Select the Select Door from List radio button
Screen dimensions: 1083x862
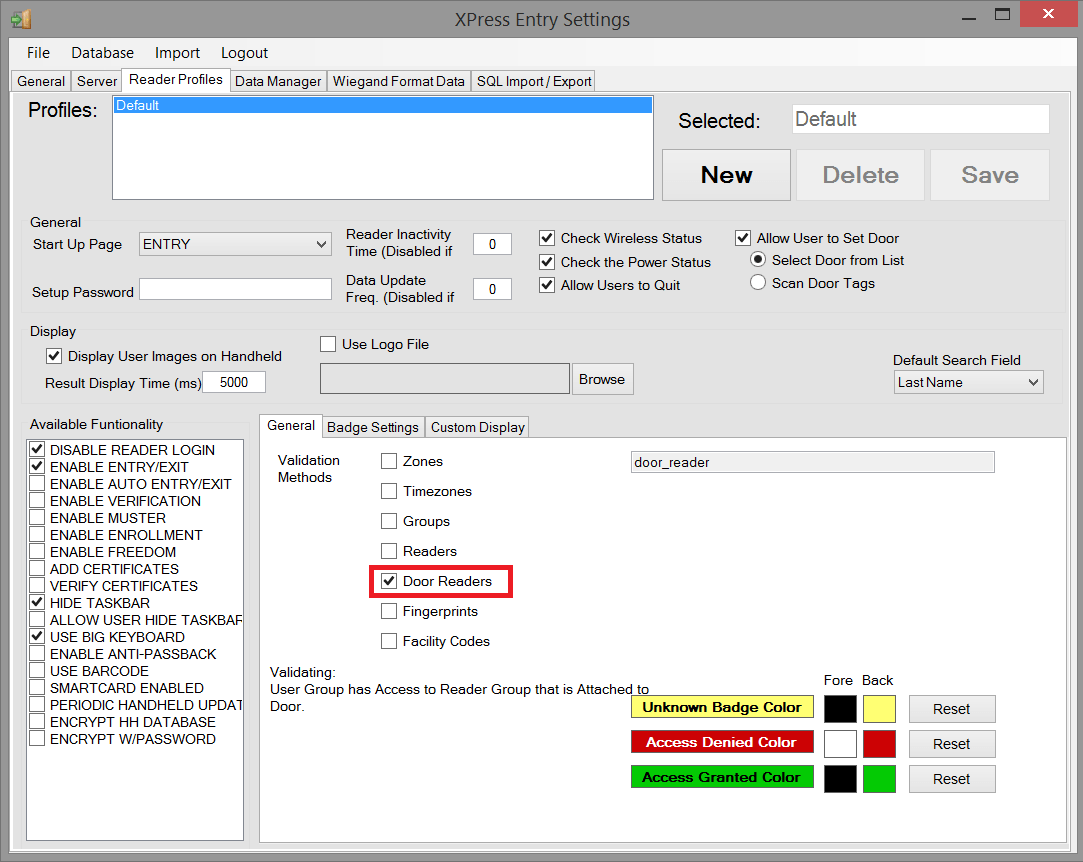coord(758,260)
